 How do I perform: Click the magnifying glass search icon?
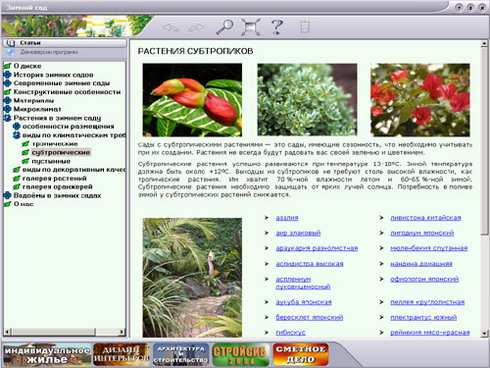225,27
